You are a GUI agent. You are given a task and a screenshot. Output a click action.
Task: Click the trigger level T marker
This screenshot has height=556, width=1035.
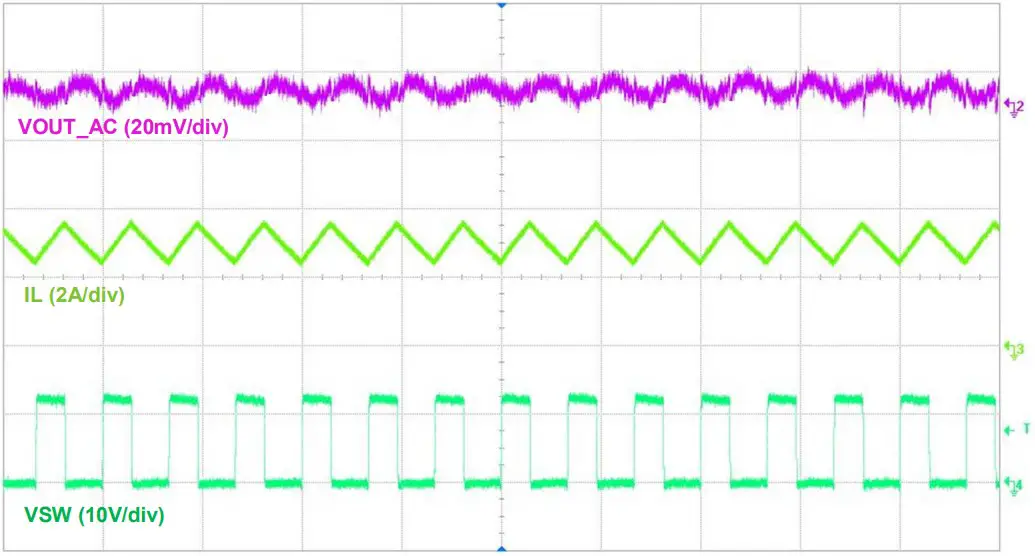point(1017,430)
